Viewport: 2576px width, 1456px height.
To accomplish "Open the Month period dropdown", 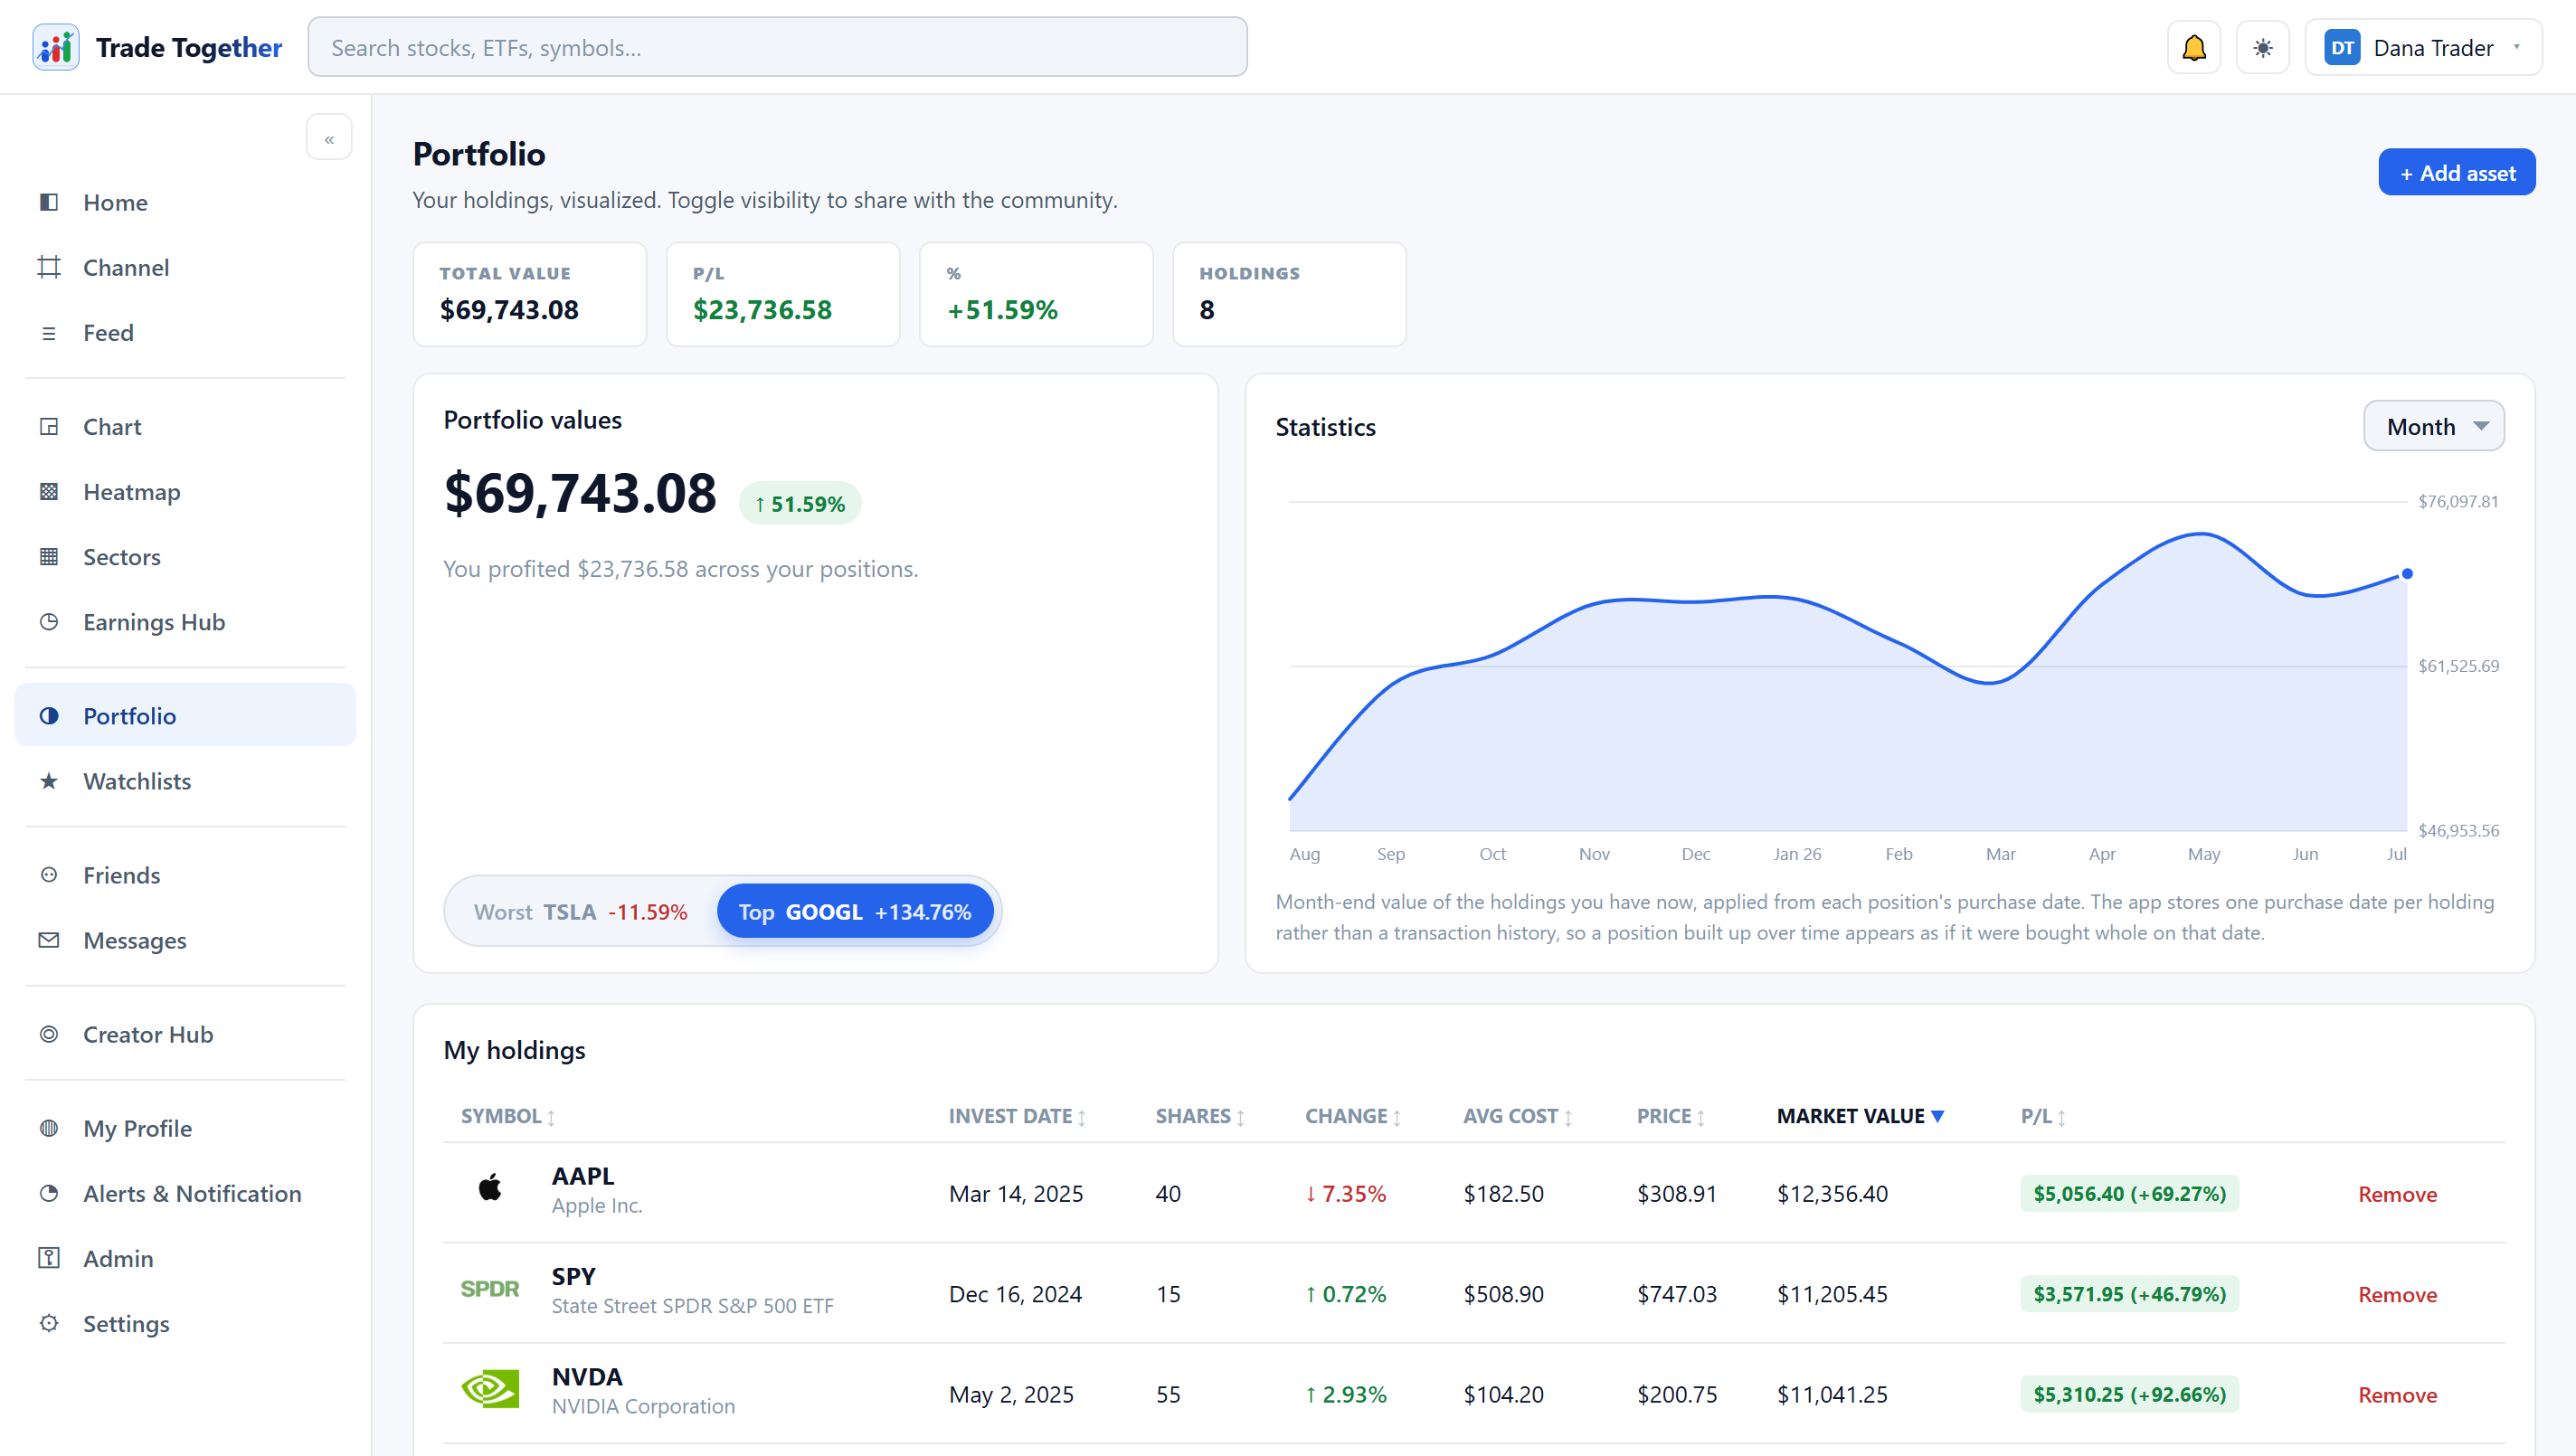I will coord(2433,426).
